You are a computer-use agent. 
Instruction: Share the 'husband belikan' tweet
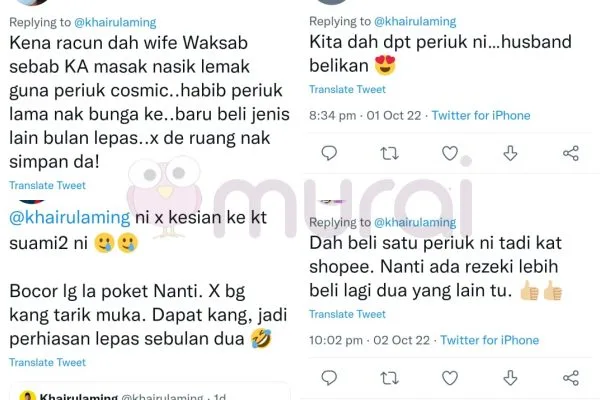click(x=571, y=153)
